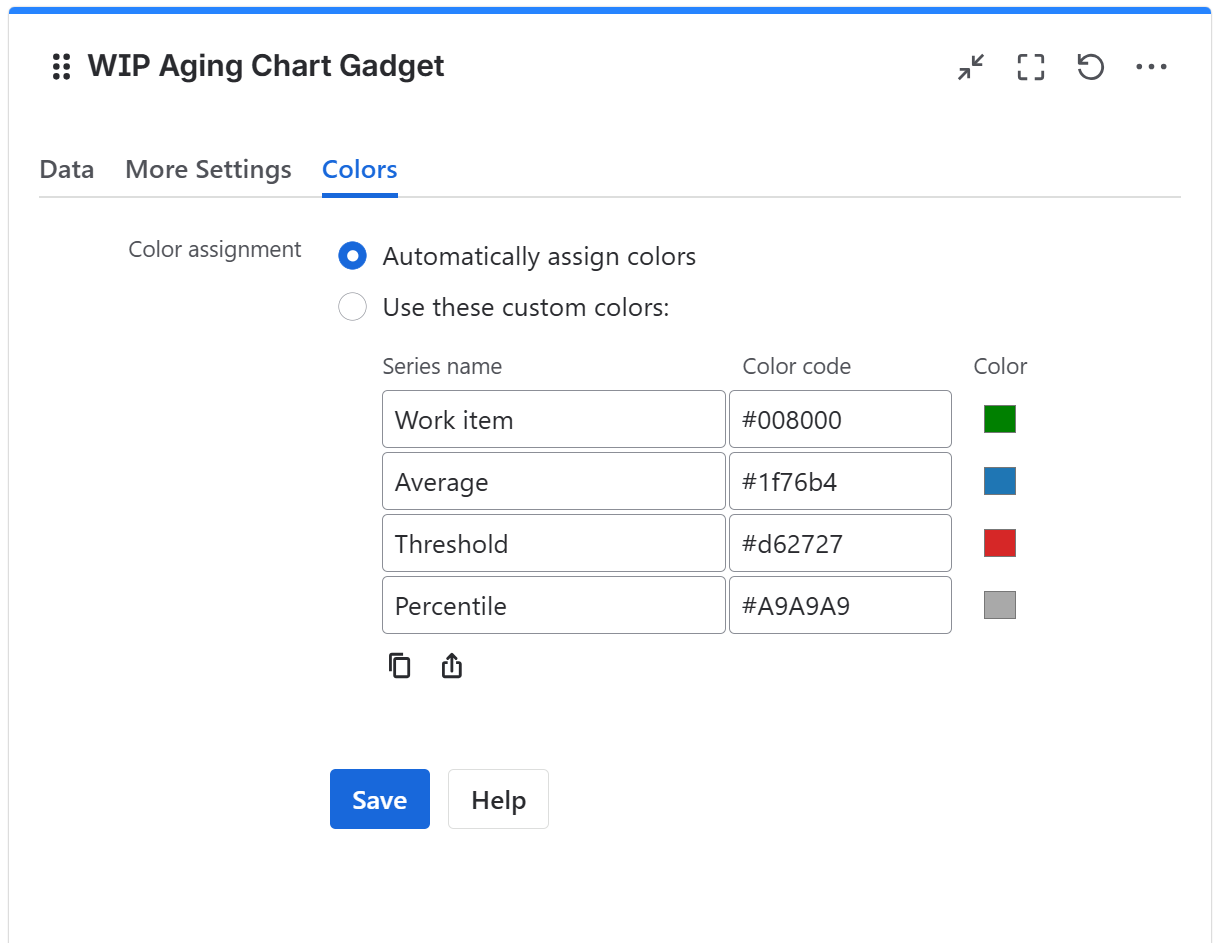The width and height of the screenshot is (1222, 943).
Task: Click the Percentile series name field
Action: click(553, 605)
